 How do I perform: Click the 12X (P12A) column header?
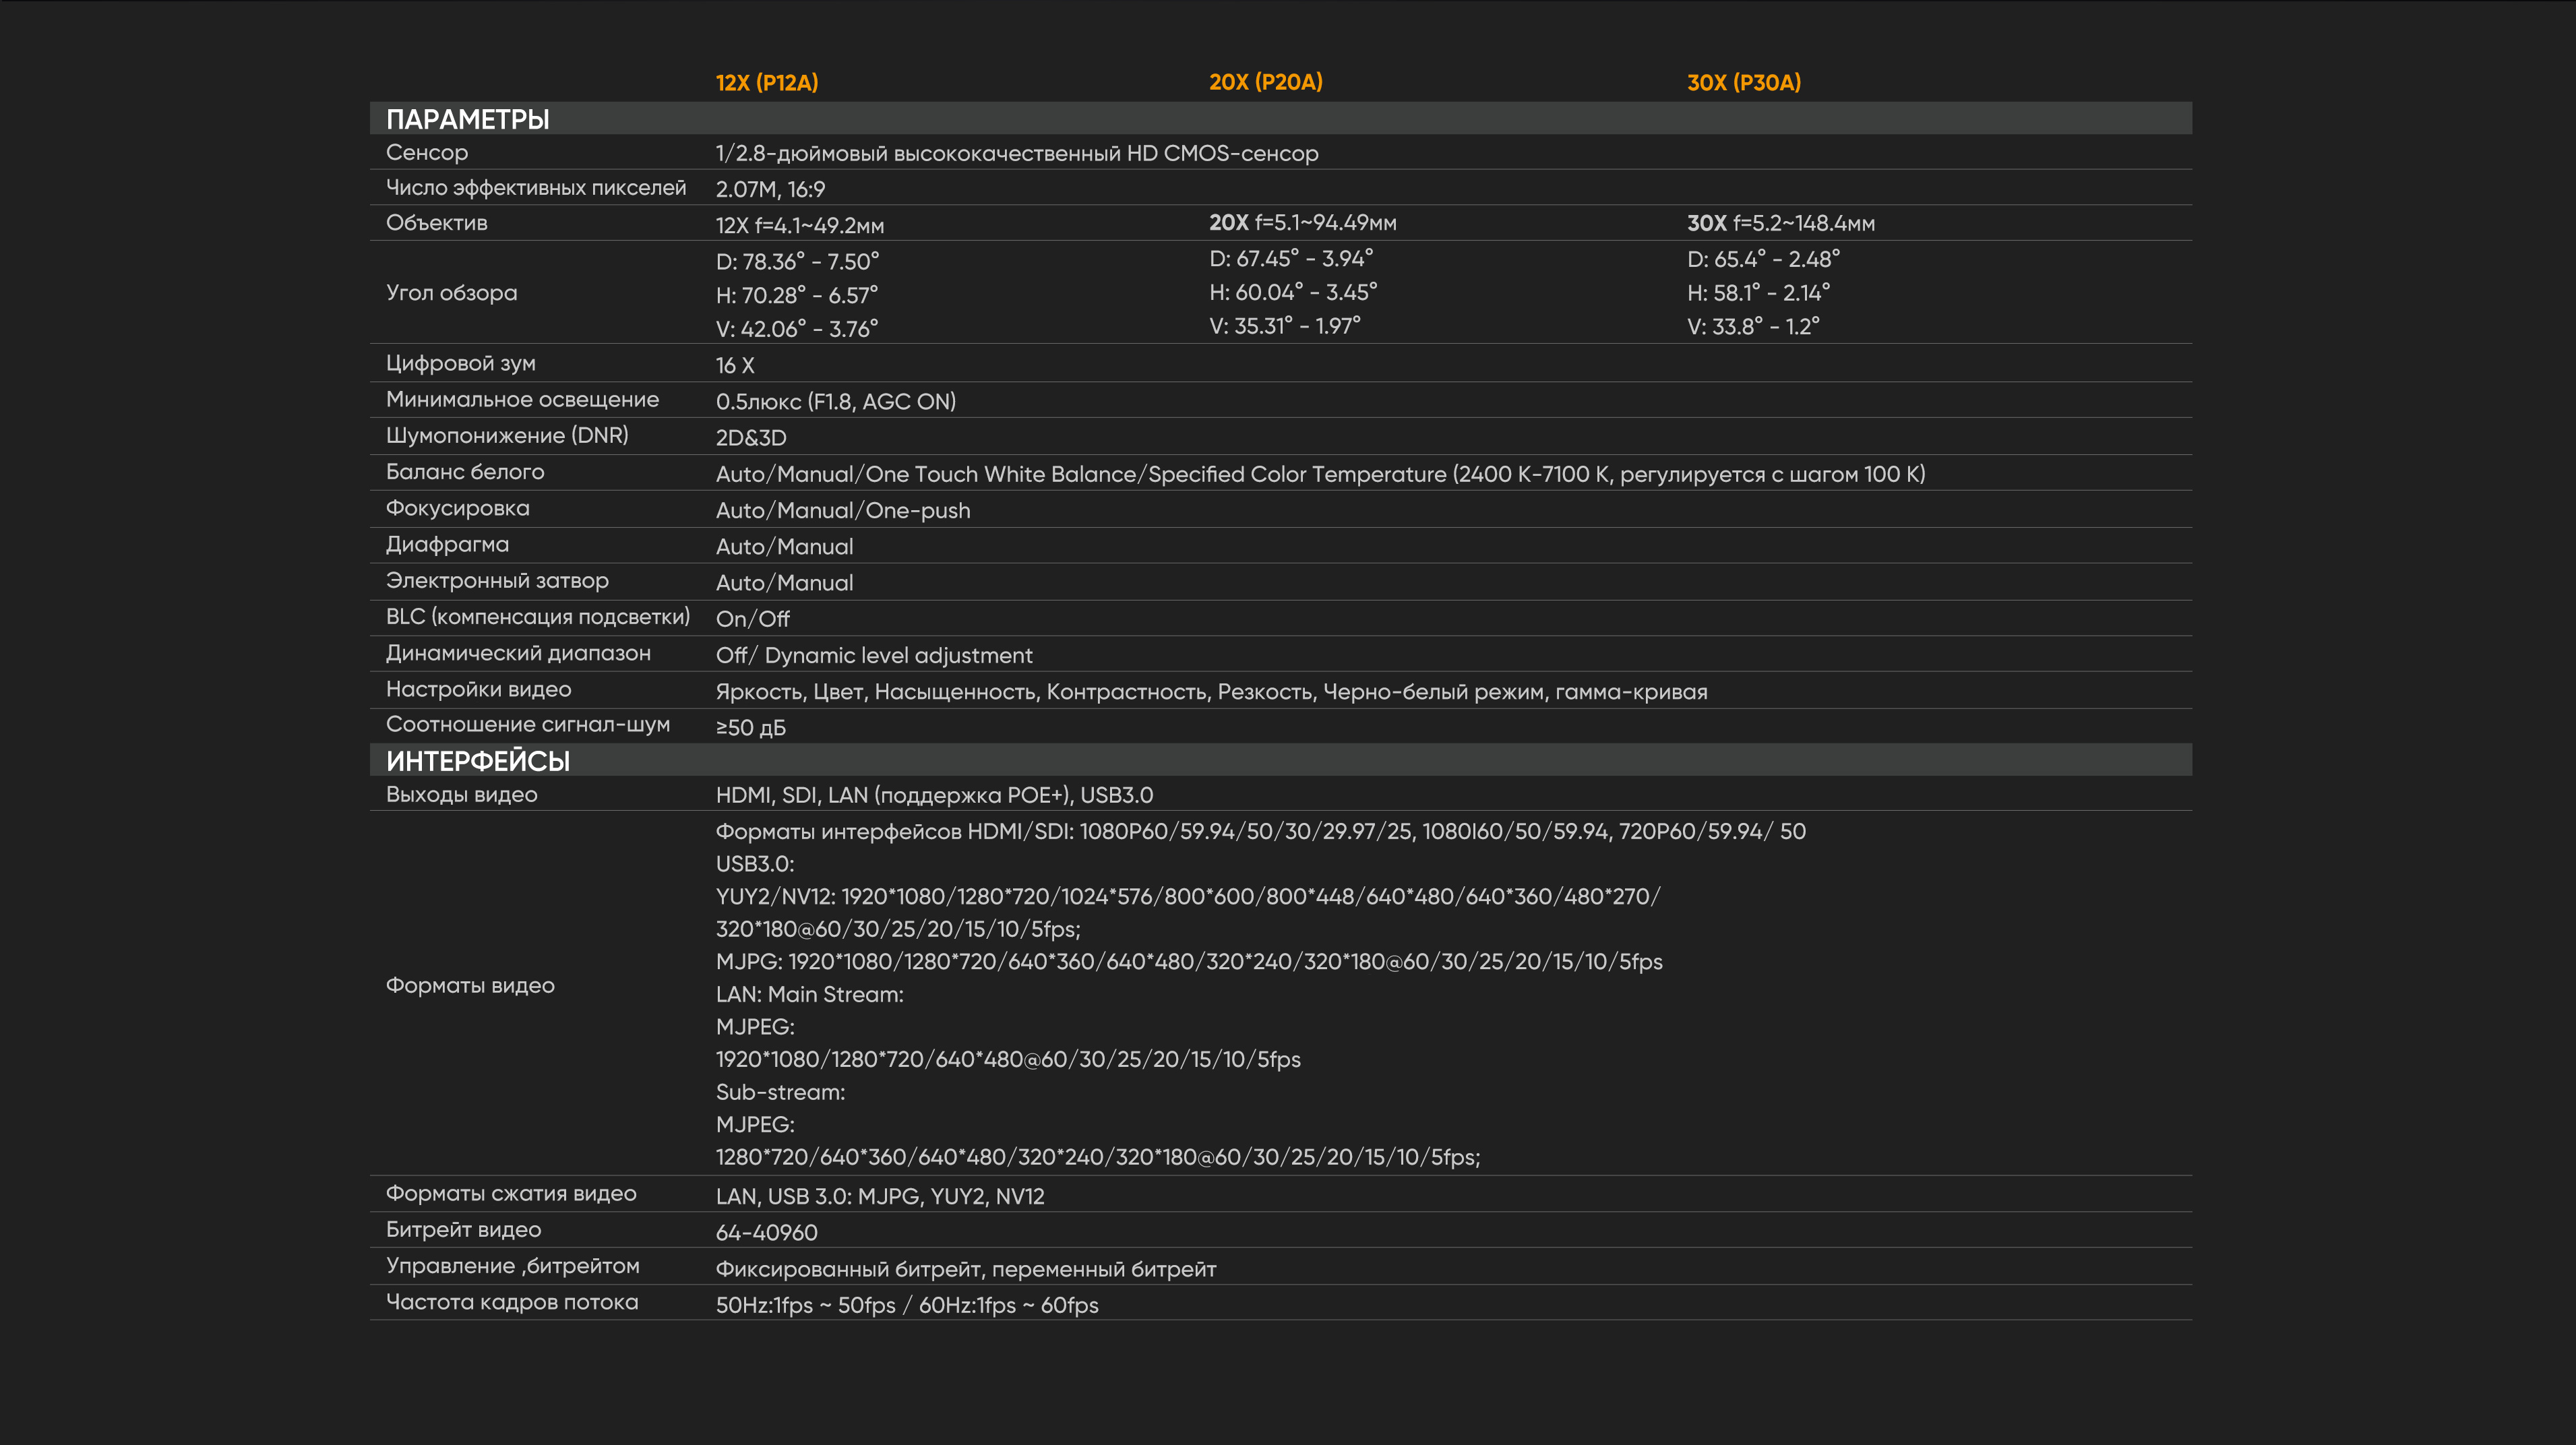point(767,83)
